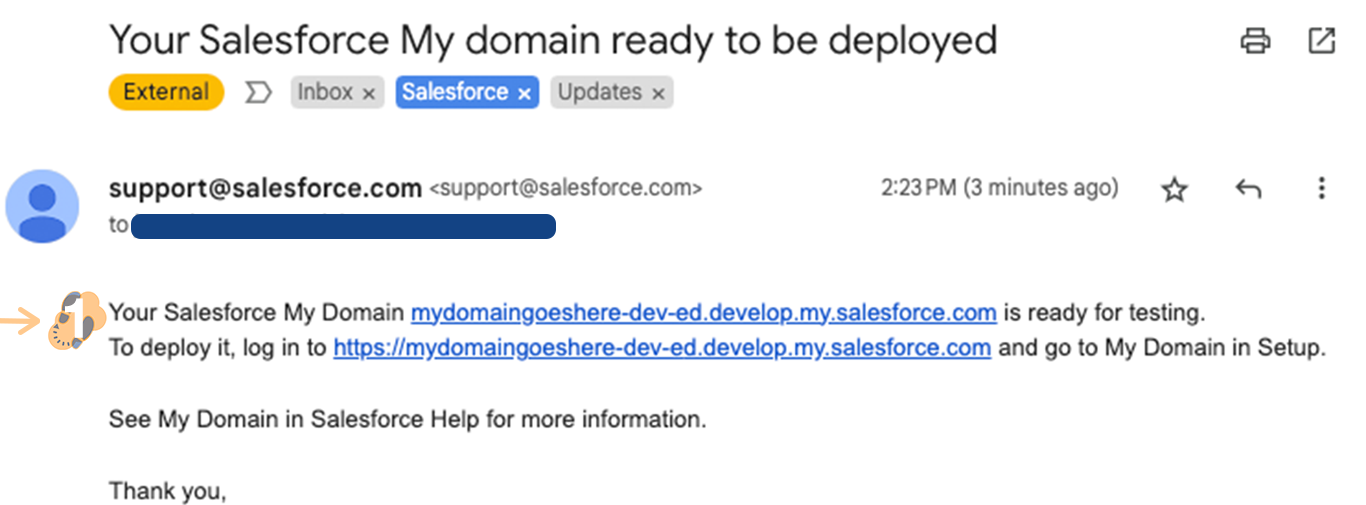Open the first mydomaingoeshere-dev-ed link

[703, 313]
